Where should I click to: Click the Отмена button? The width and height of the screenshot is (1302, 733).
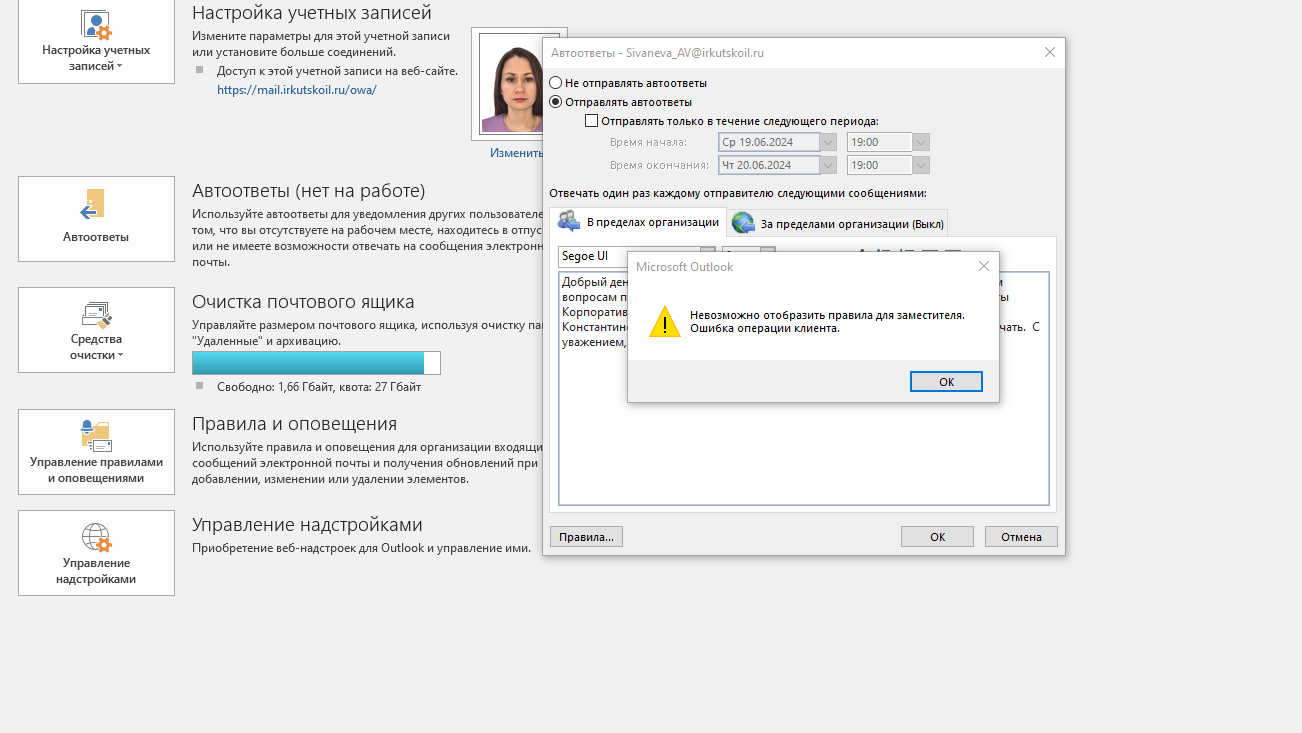1021,537
